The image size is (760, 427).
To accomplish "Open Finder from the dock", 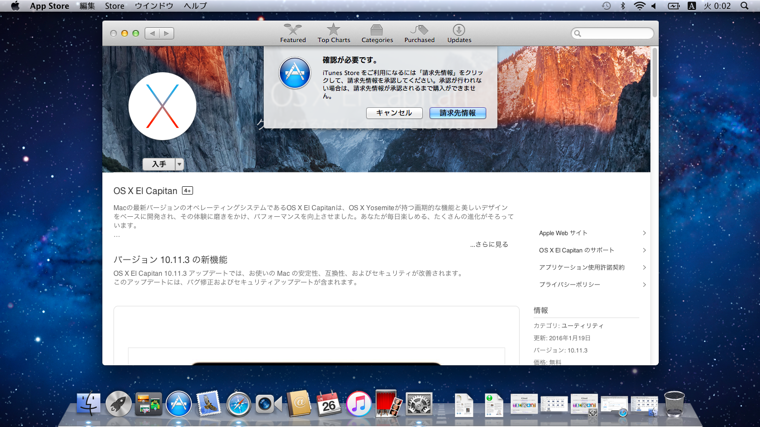I will 89,404.
